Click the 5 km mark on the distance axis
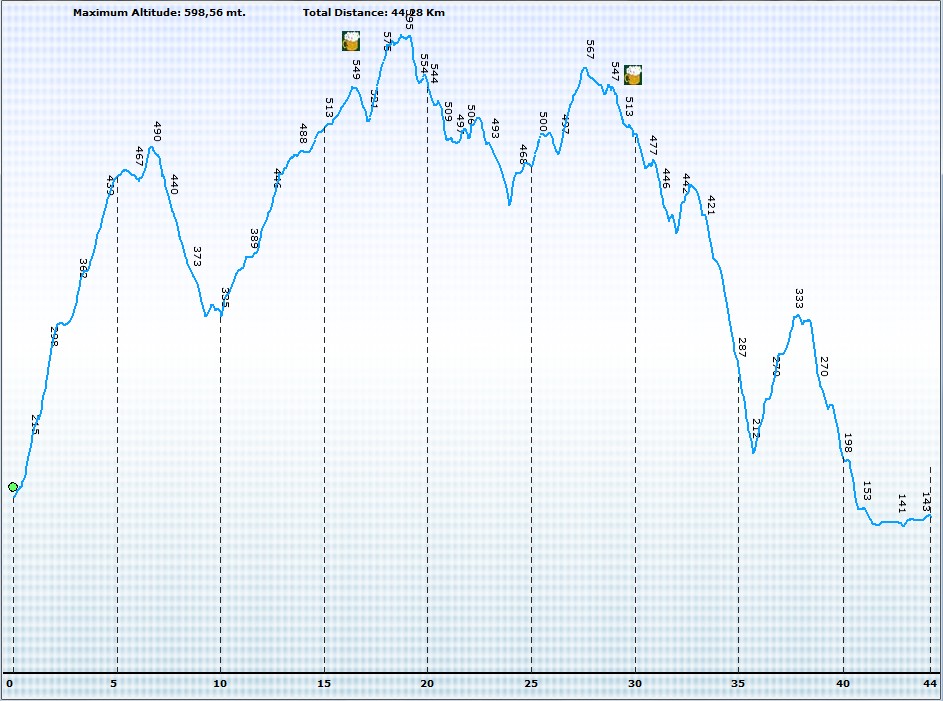 click(x=114, y=684)
